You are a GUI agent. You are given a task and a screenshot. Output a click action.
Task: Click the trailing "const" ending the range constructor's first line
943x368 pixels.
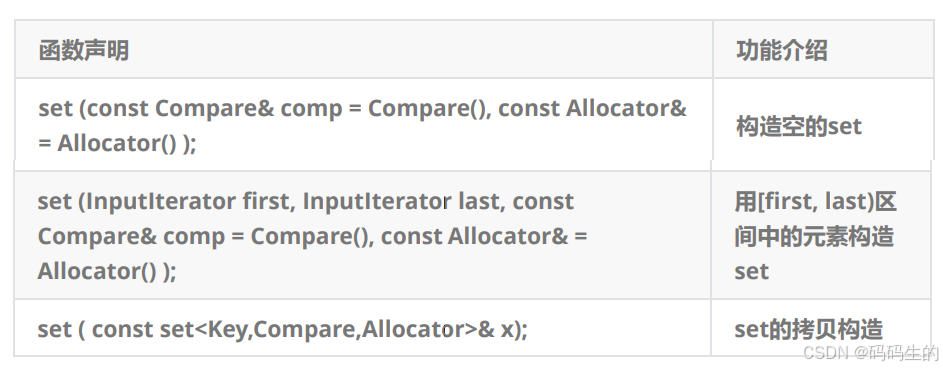point(543,201)
